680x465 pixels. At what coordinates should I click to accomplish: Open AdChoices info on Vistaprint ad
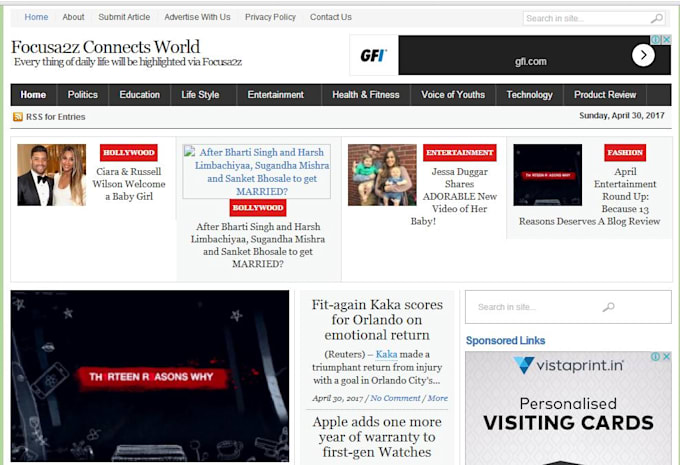(656, 356)
